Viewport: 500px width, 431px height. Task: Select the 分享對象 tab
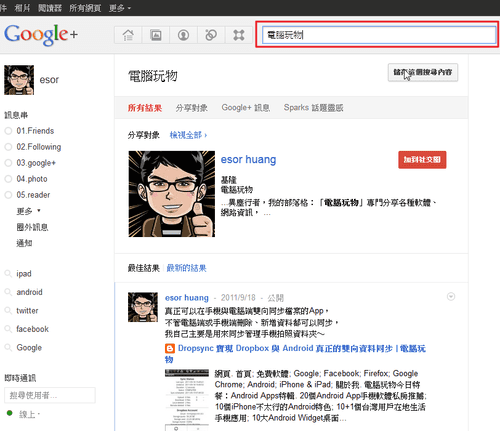pyautogui.click(x=192, y=108)
